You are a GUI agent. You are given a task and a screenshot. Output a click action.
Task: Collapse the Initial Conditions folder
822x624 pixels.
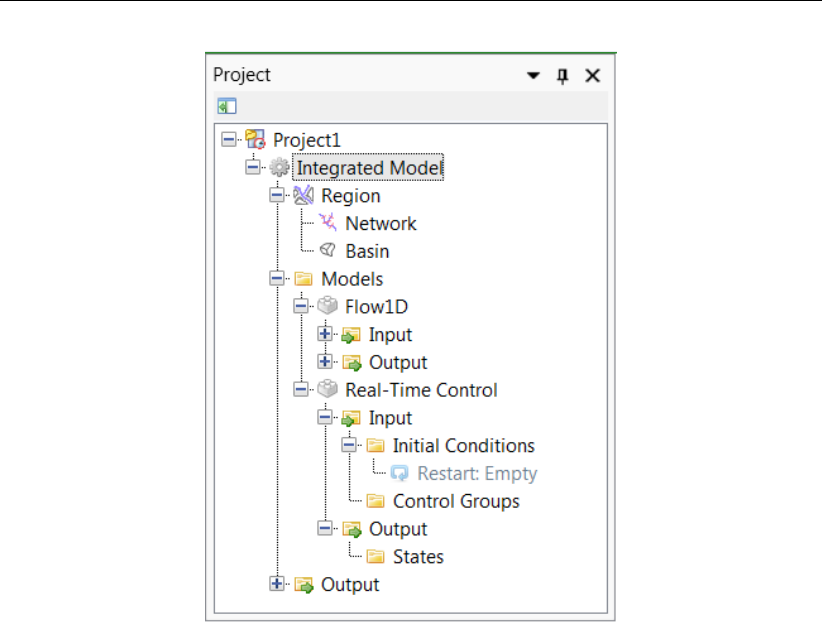[x=349, y=446]
